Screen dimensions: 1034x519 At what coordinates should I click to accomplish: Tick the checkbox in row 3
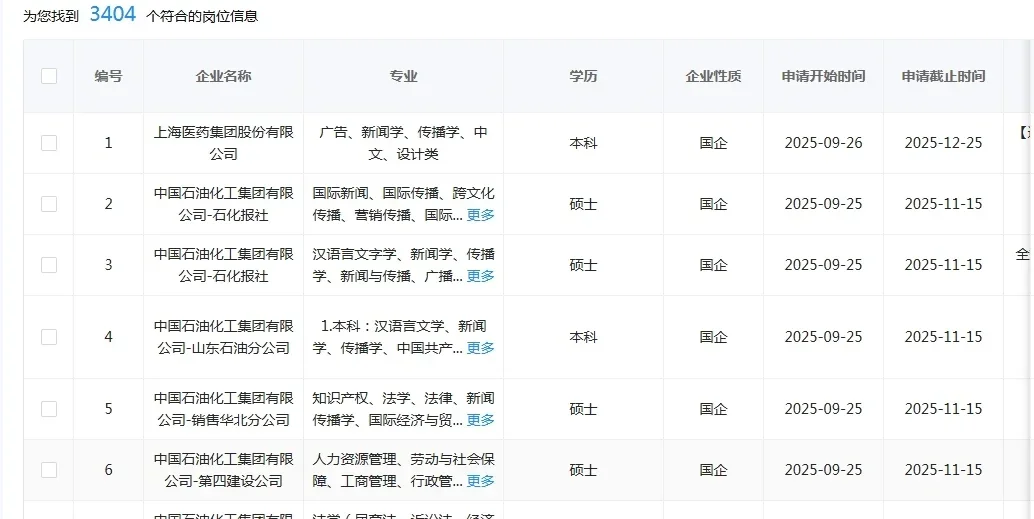tap(49, 264)
